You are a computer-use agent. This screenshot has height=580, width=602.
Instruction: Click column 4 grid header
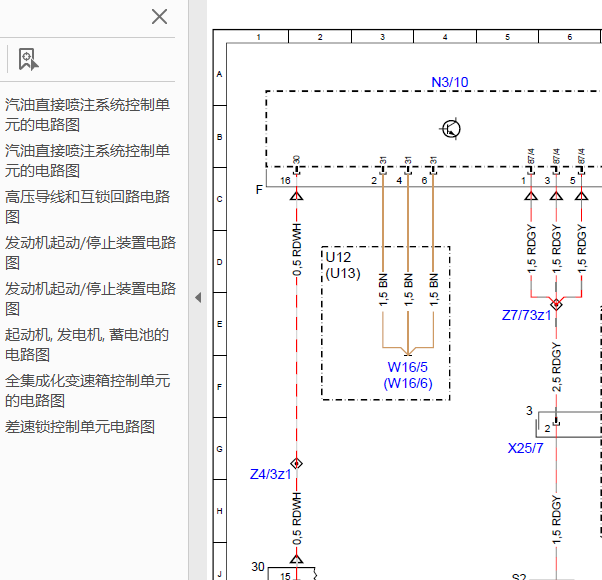tap(445, 37)
